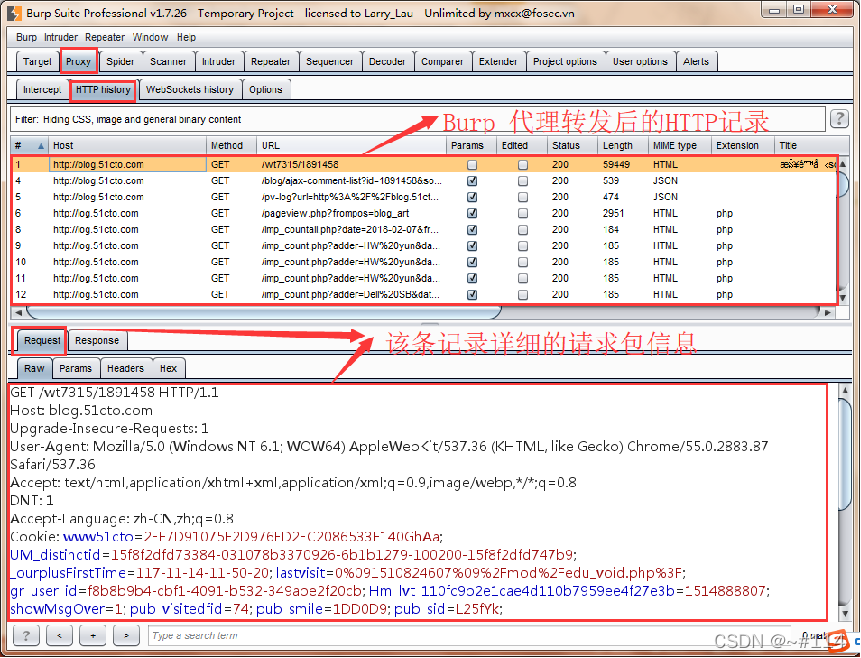Screen dimensions: 861x658
Task: Select the Params view tab
Action: click(75, 369)
